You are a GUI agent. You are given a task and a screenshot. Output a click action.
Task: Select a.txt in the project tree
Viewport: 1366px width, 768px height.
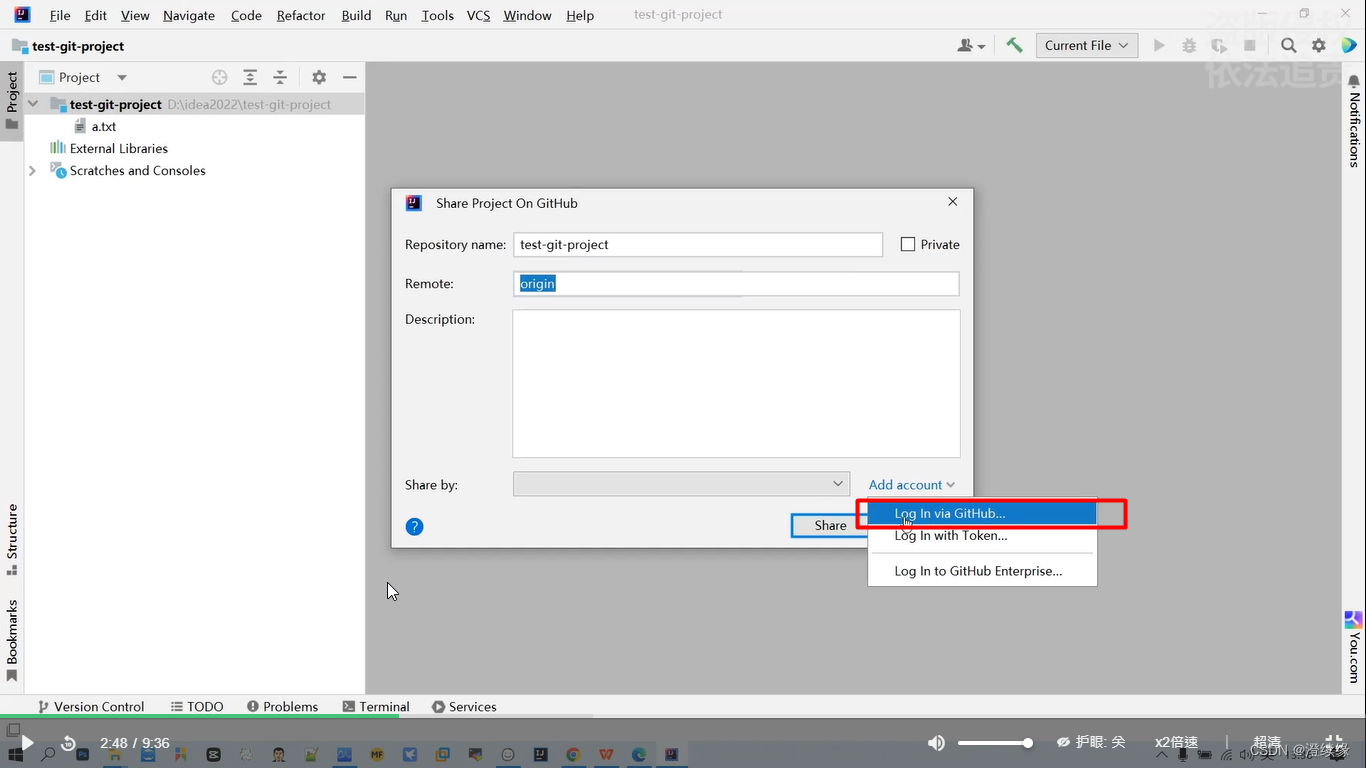[x=96, y=126]
